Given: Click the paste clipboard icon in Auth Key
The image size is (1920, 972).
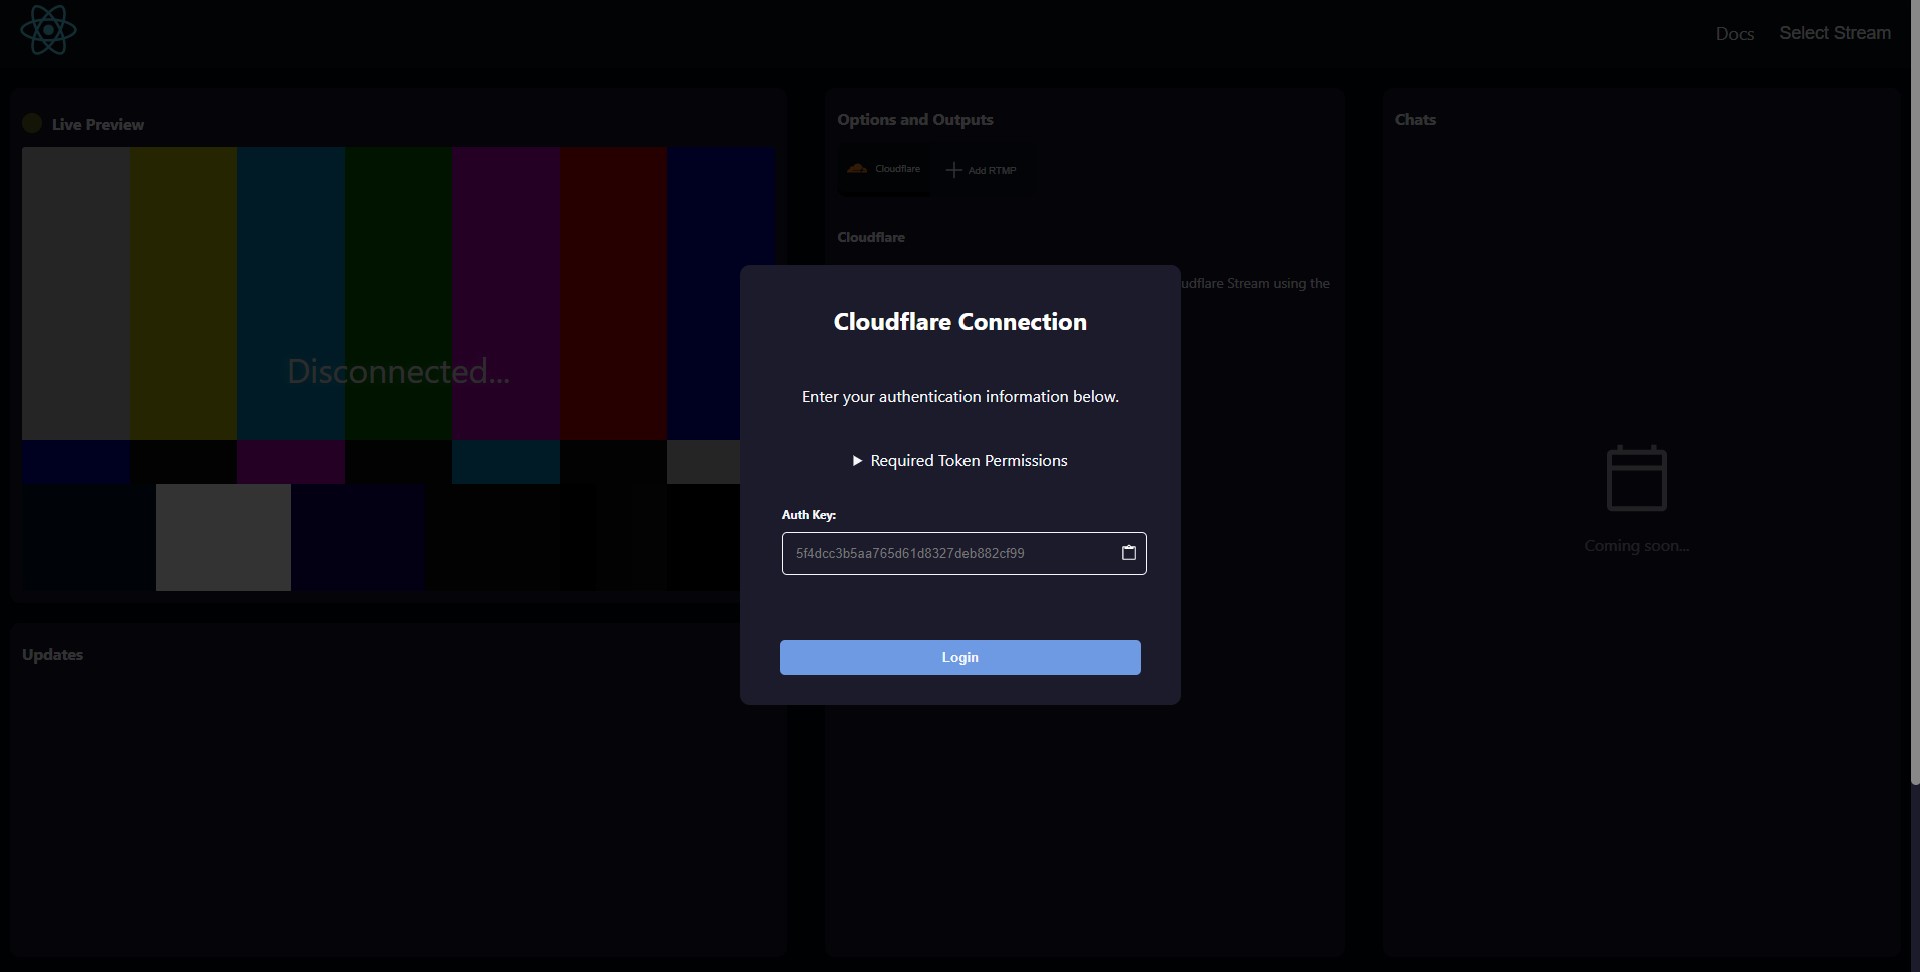Looking at the screenshot, I should coord(1129,552).
